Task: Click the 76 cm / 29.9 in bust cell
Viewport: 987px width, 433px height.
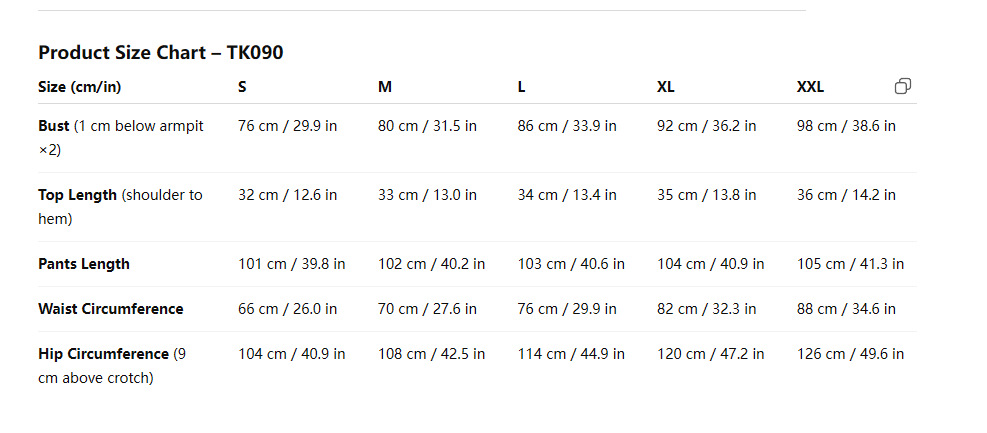Action: click(287, 126)
